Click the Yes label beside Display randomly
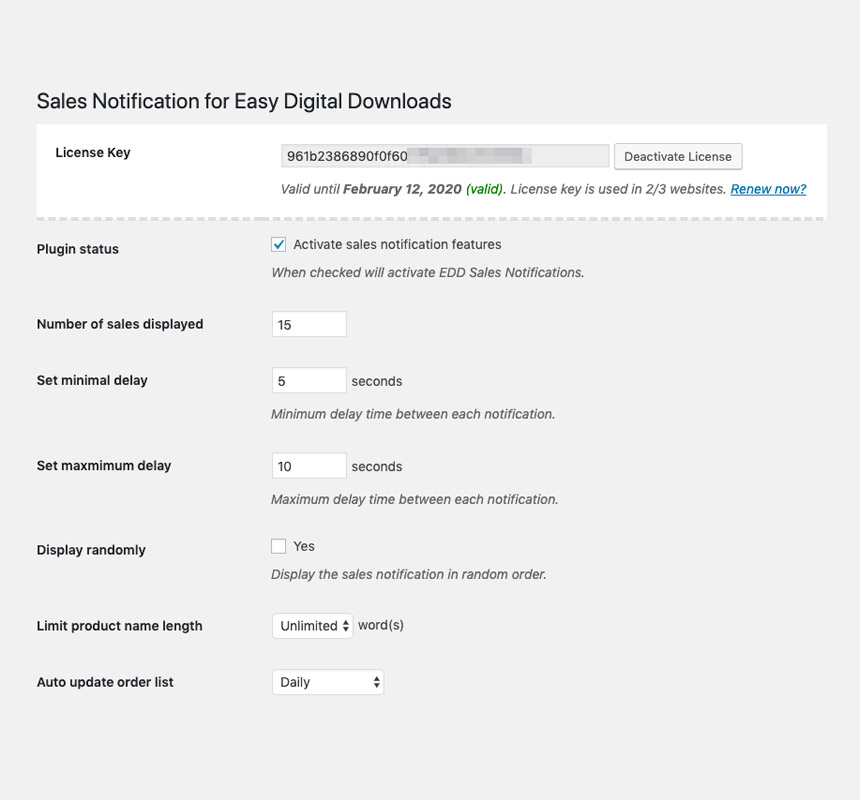Image resolution: width=860 pixels, height=800 pixels. [x=304, y=546]
